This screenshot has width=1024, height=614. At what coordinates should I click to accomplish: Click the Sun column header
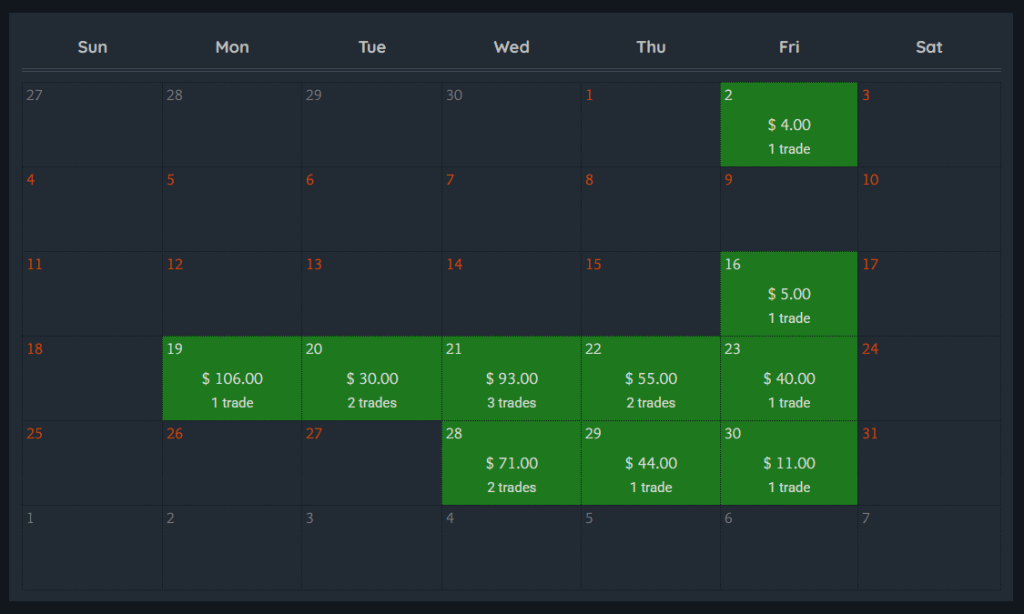point(92,47)
